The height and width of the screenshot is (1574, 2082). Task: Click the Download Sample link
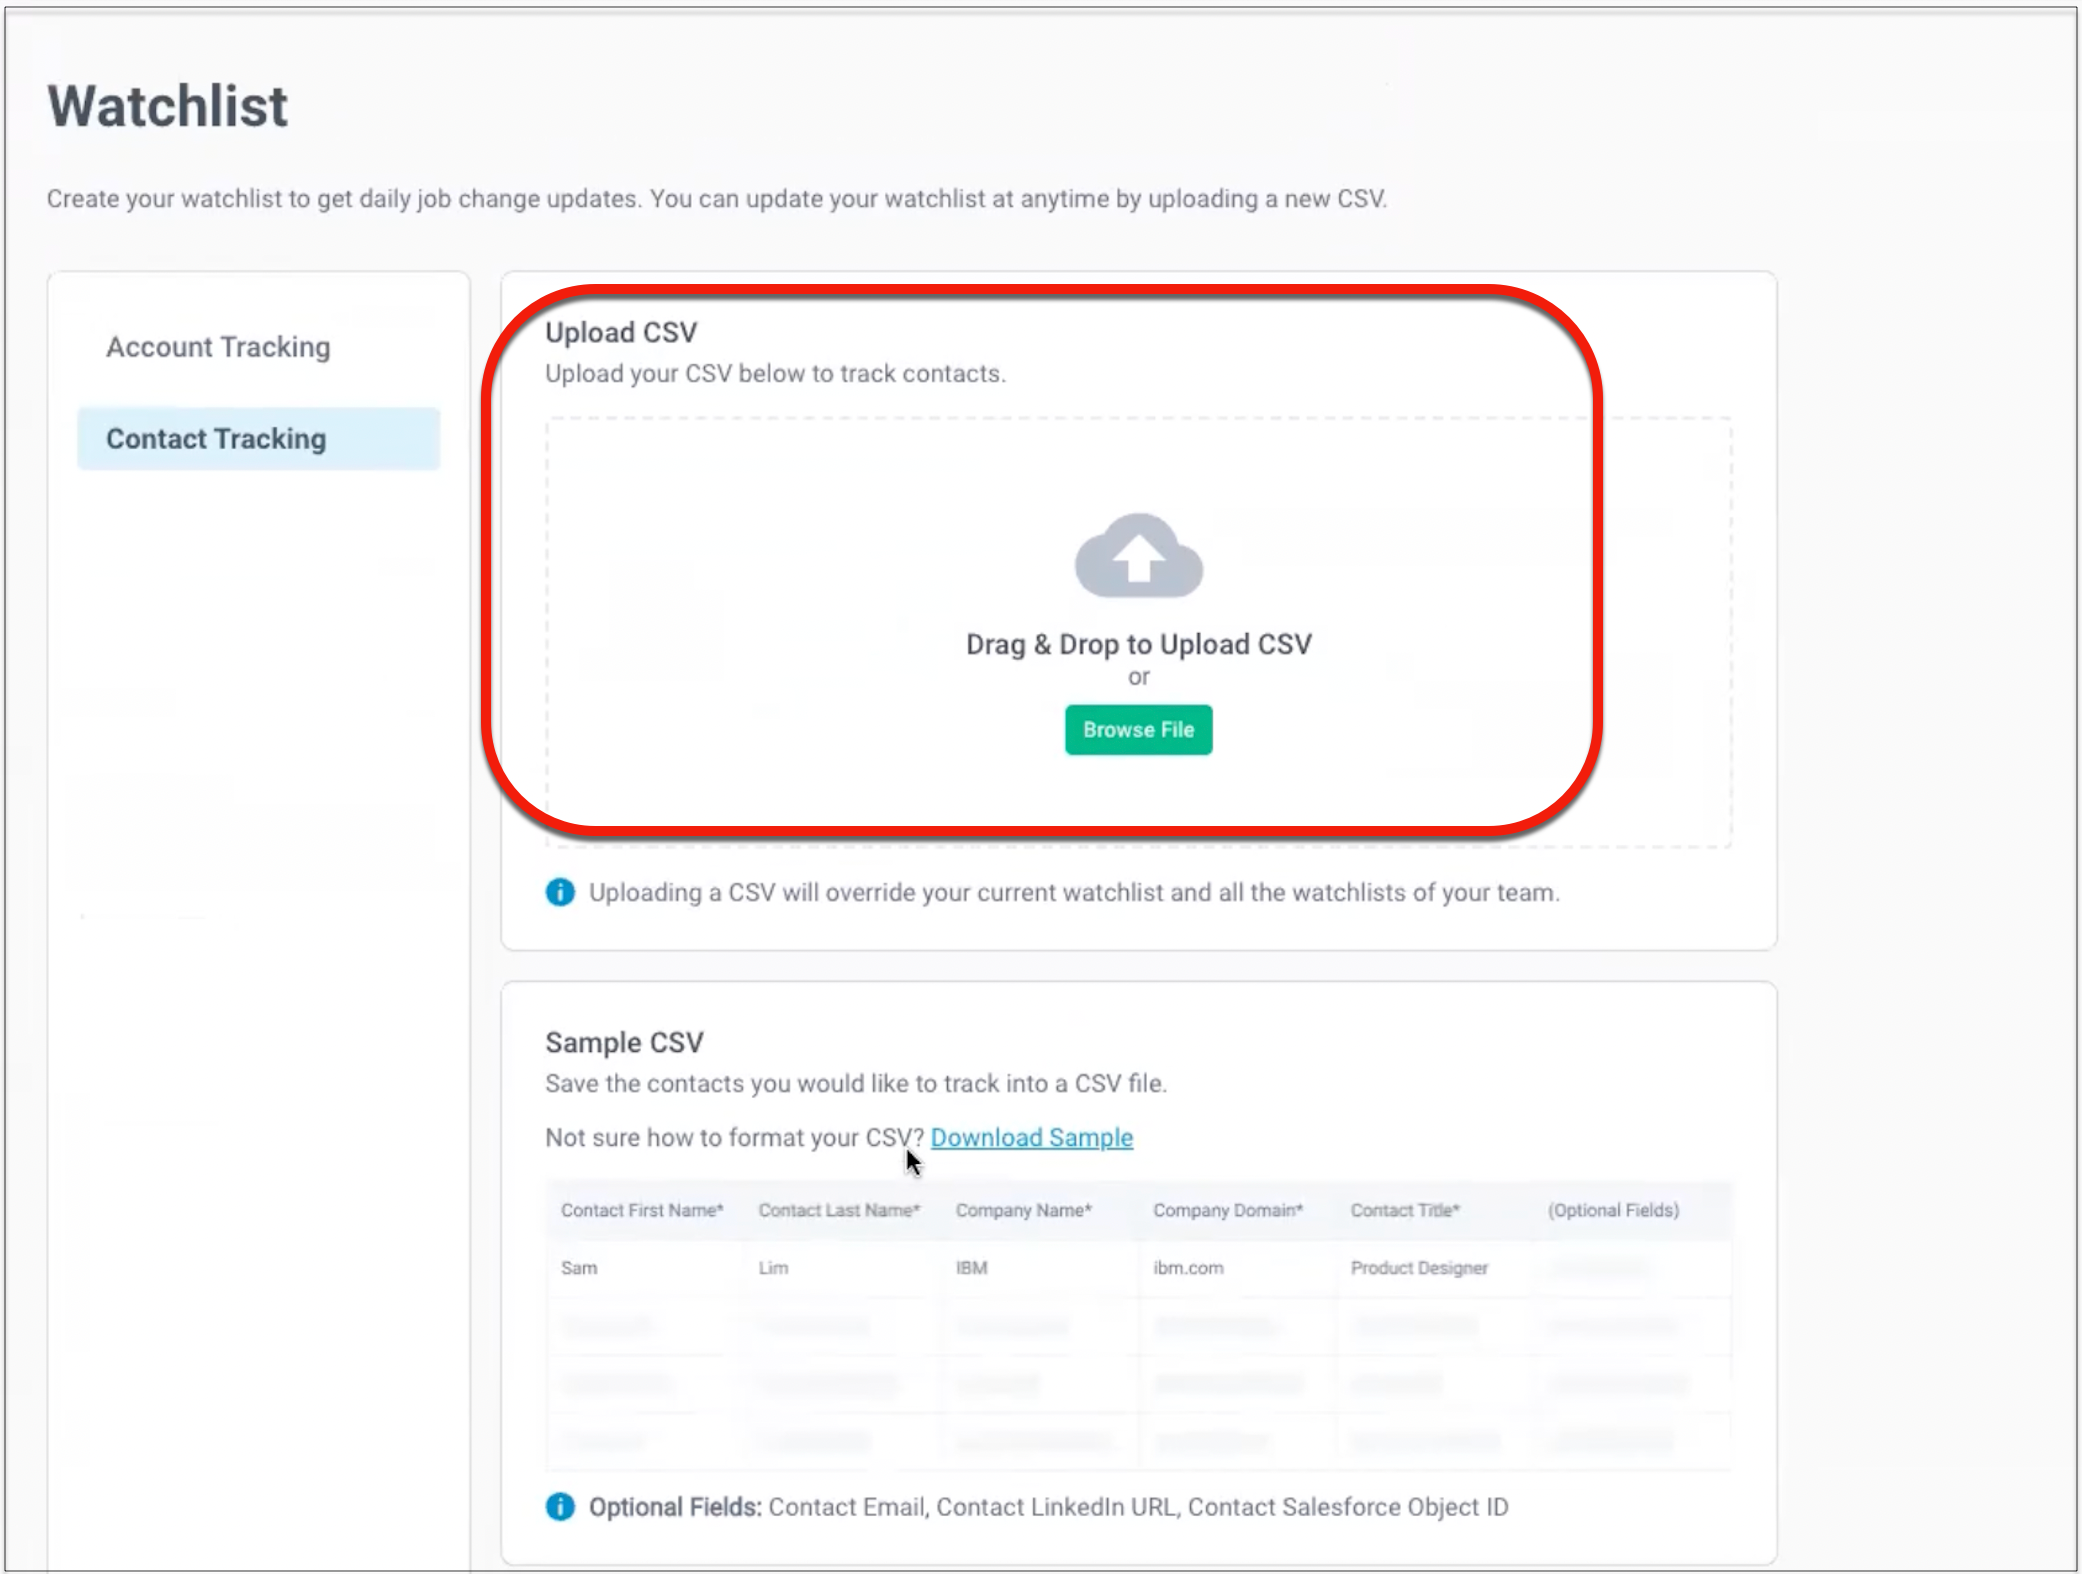click(x=1031, y=1138)
